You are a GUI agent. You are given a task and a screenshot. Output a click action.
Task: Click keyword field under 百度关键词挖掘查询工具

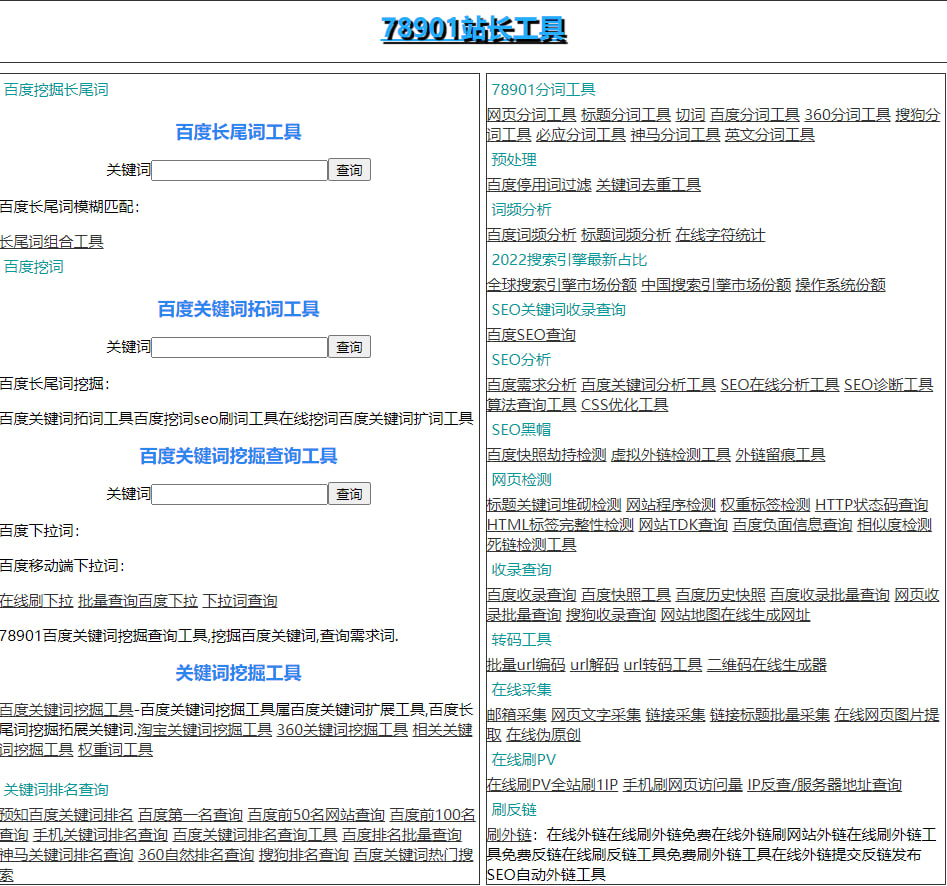pos(239,494)
